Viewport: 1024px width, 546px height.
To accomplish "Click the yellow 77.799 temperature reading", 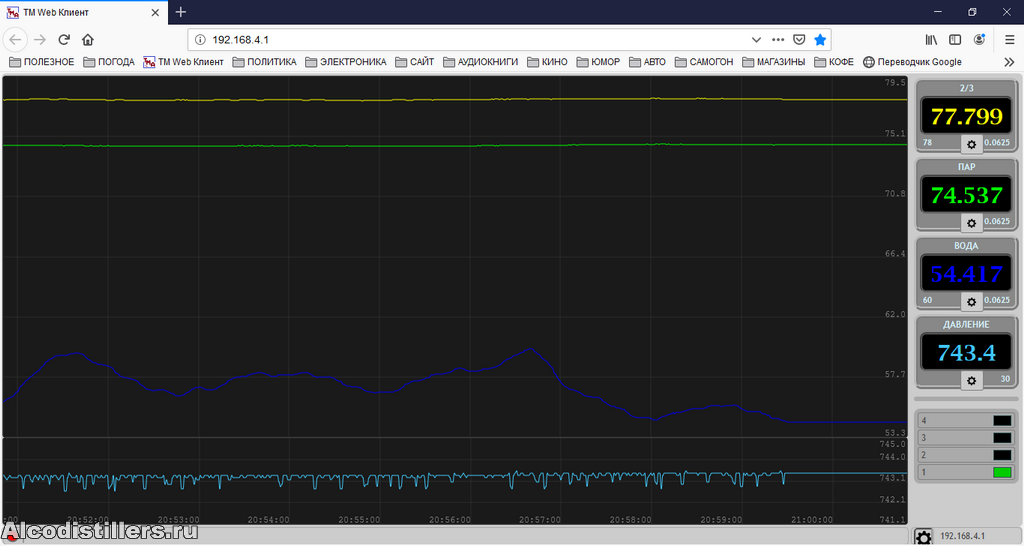I will coord(966,116).
